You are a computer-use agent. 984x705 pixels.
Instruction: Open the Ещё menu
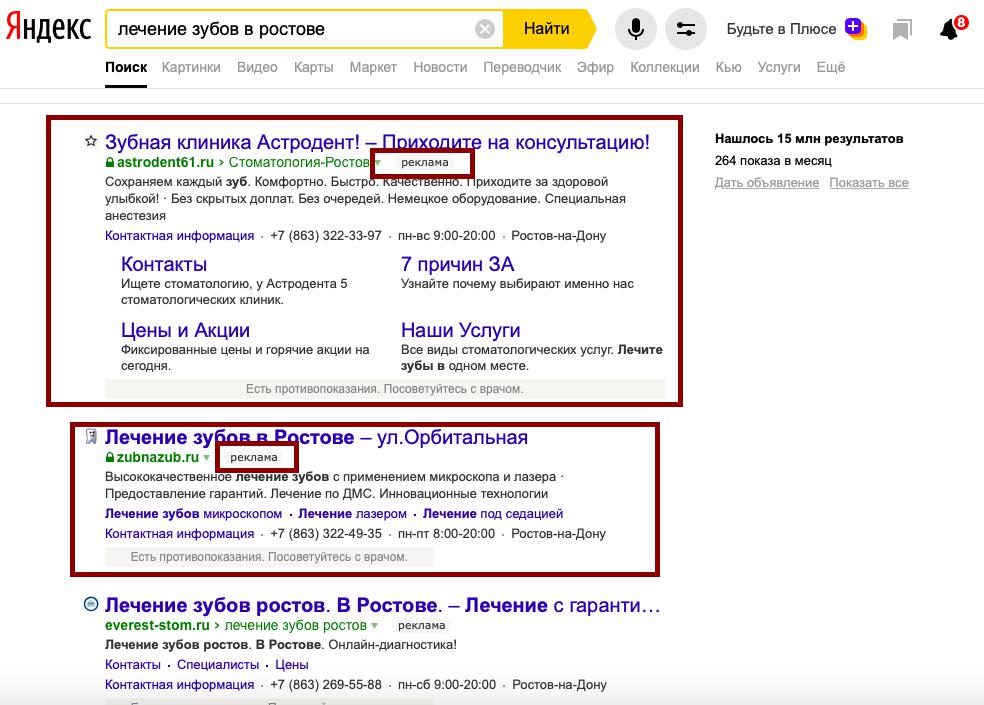tap(831, 67)
